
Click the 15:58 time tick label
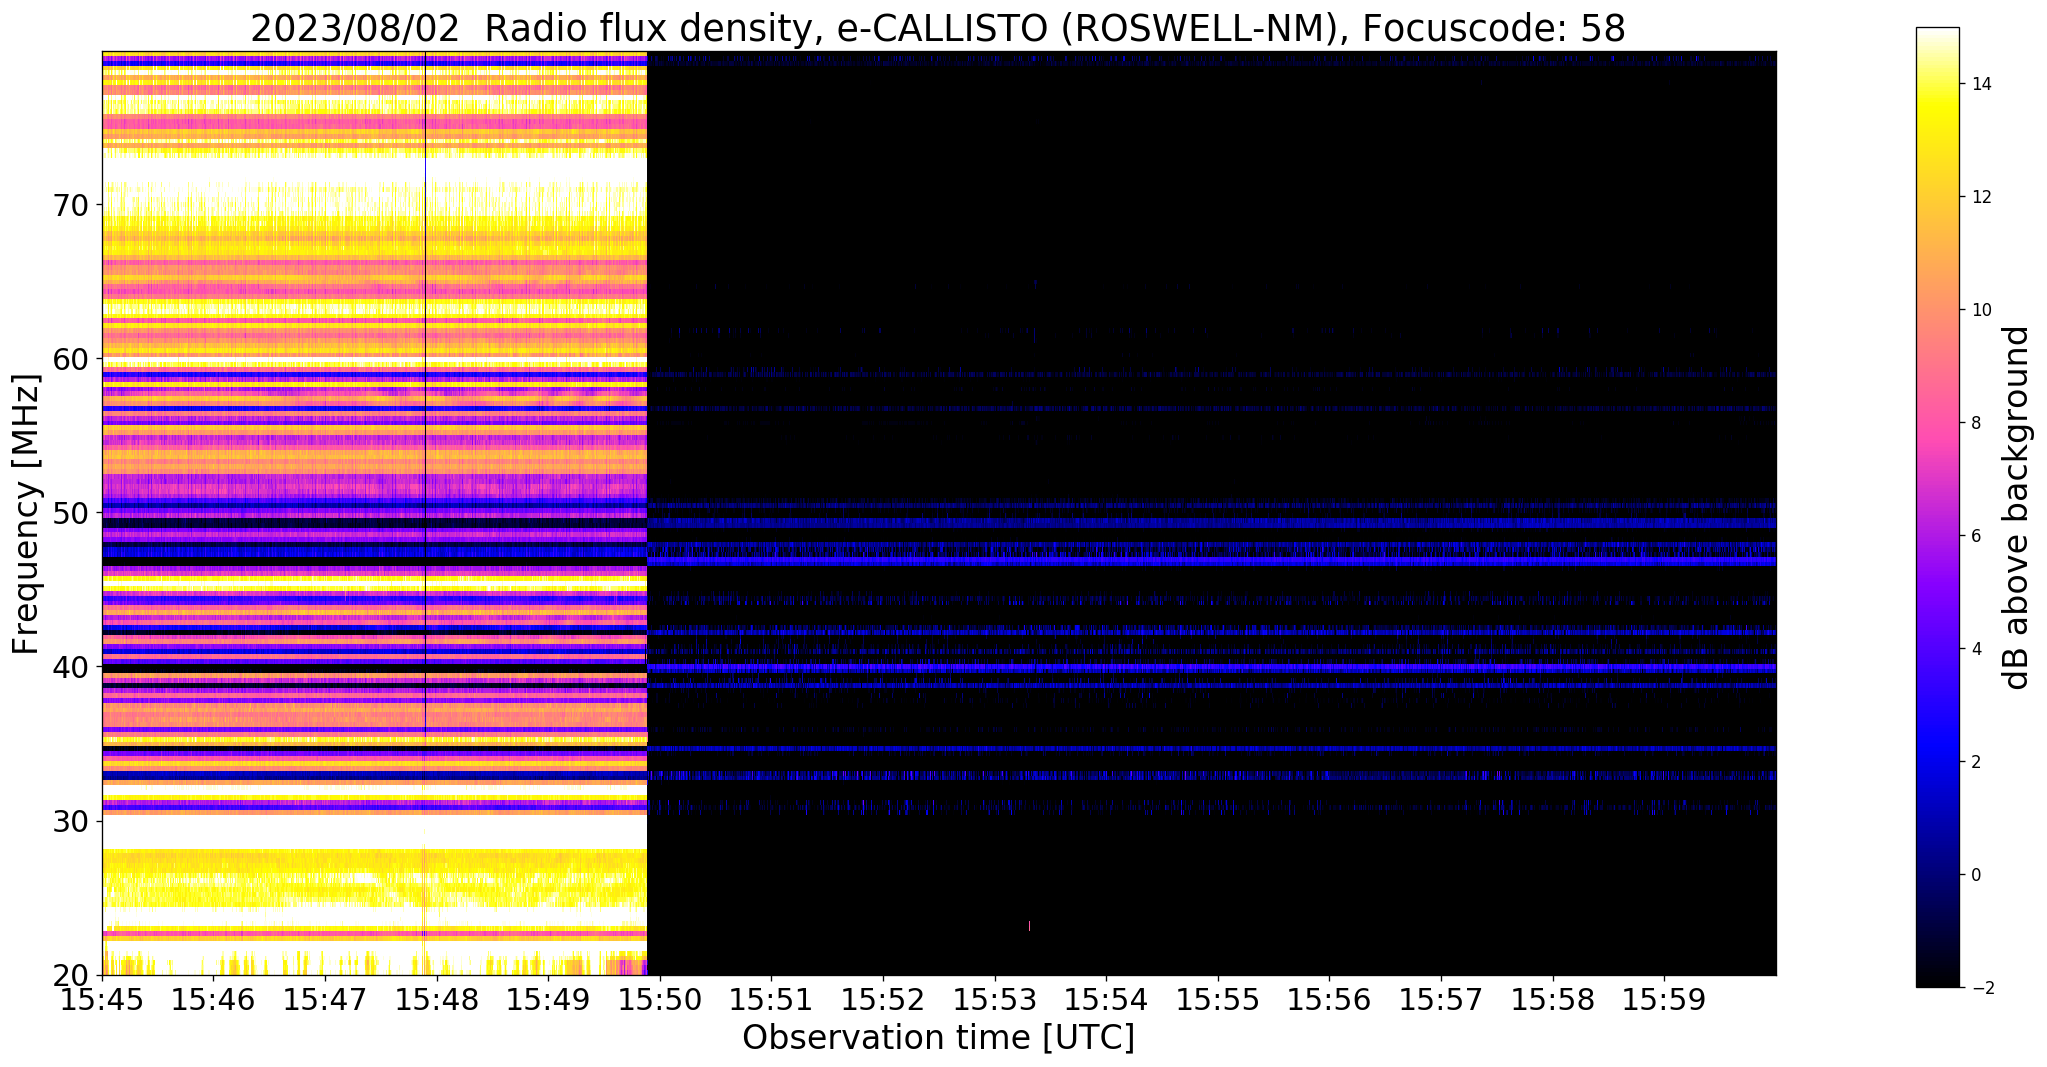(1553, 999)
